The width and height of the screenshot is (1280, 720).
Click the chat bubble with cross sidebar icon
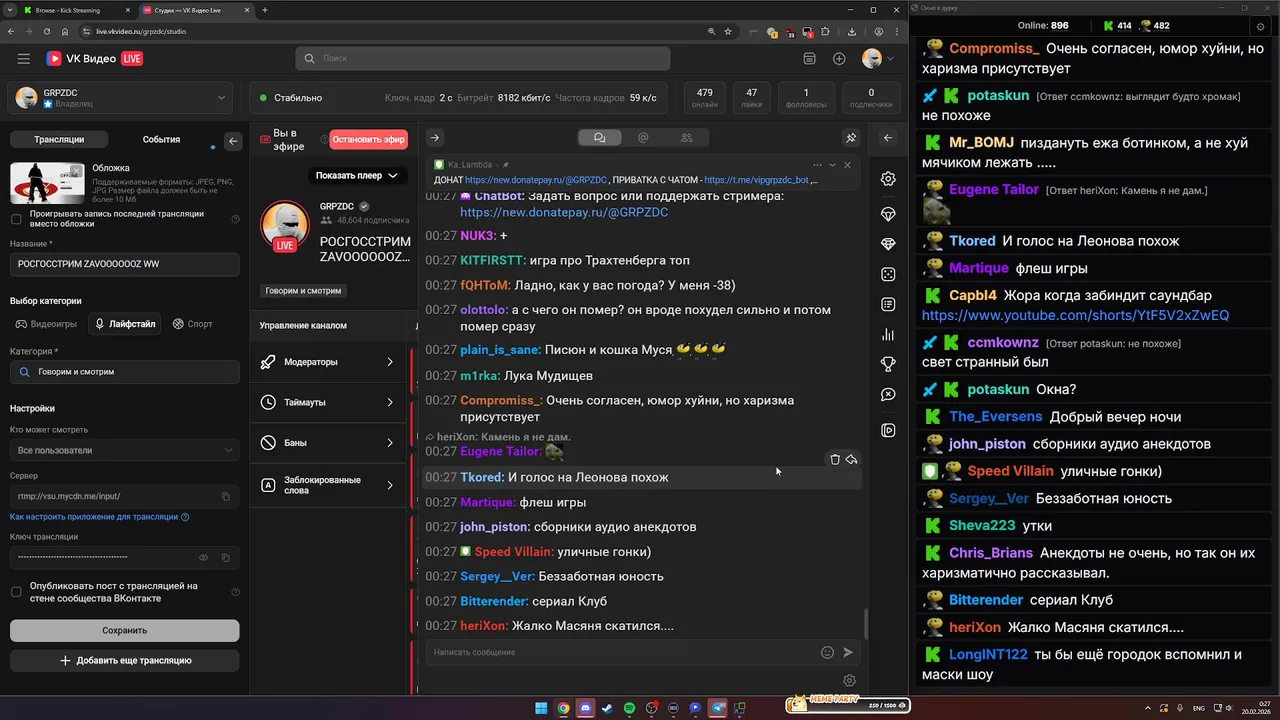coord(888,394)
